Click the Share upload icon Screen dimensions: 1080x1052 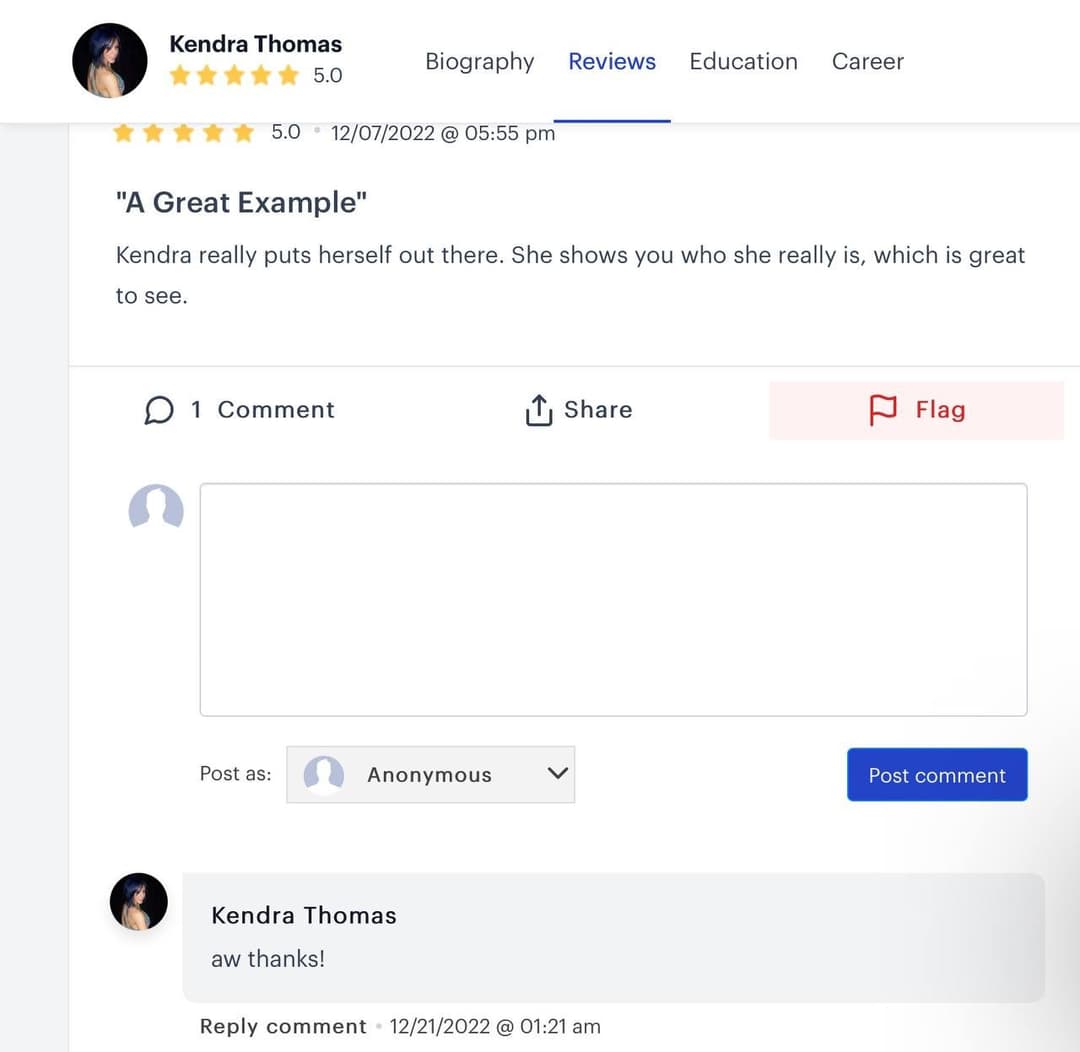538,409
